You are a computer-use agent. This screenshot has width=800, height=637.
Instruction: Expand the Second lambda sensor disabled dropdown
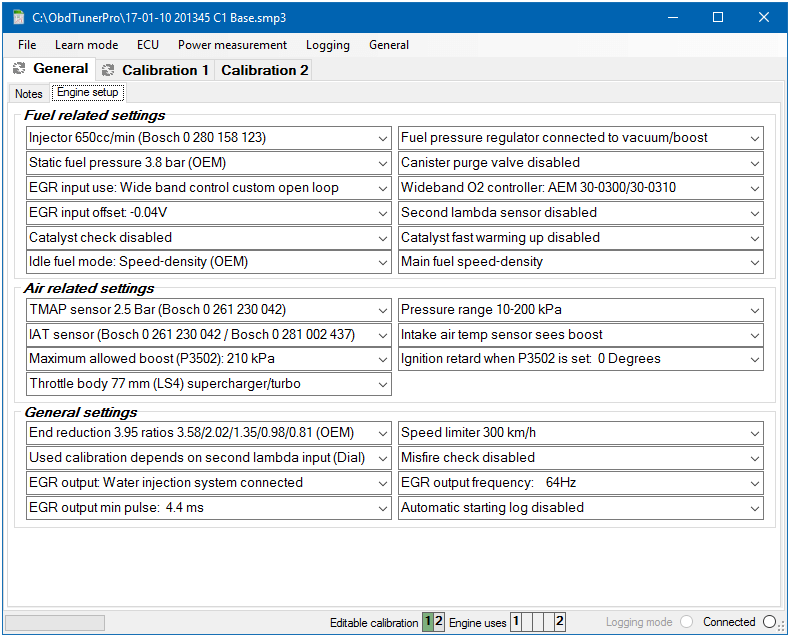coord(581,213)
